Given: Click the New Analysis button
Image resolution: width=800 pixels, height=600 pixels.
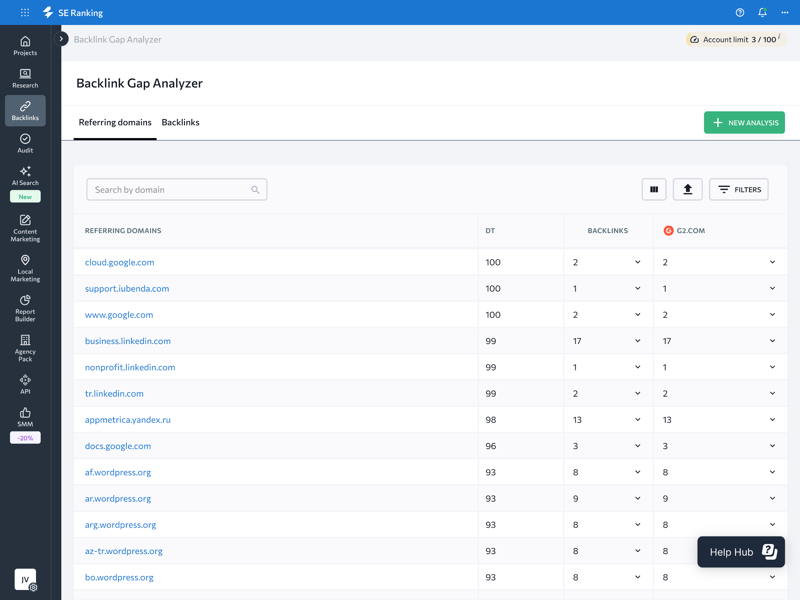Looking at the screenshot, I should click(744, 122).
